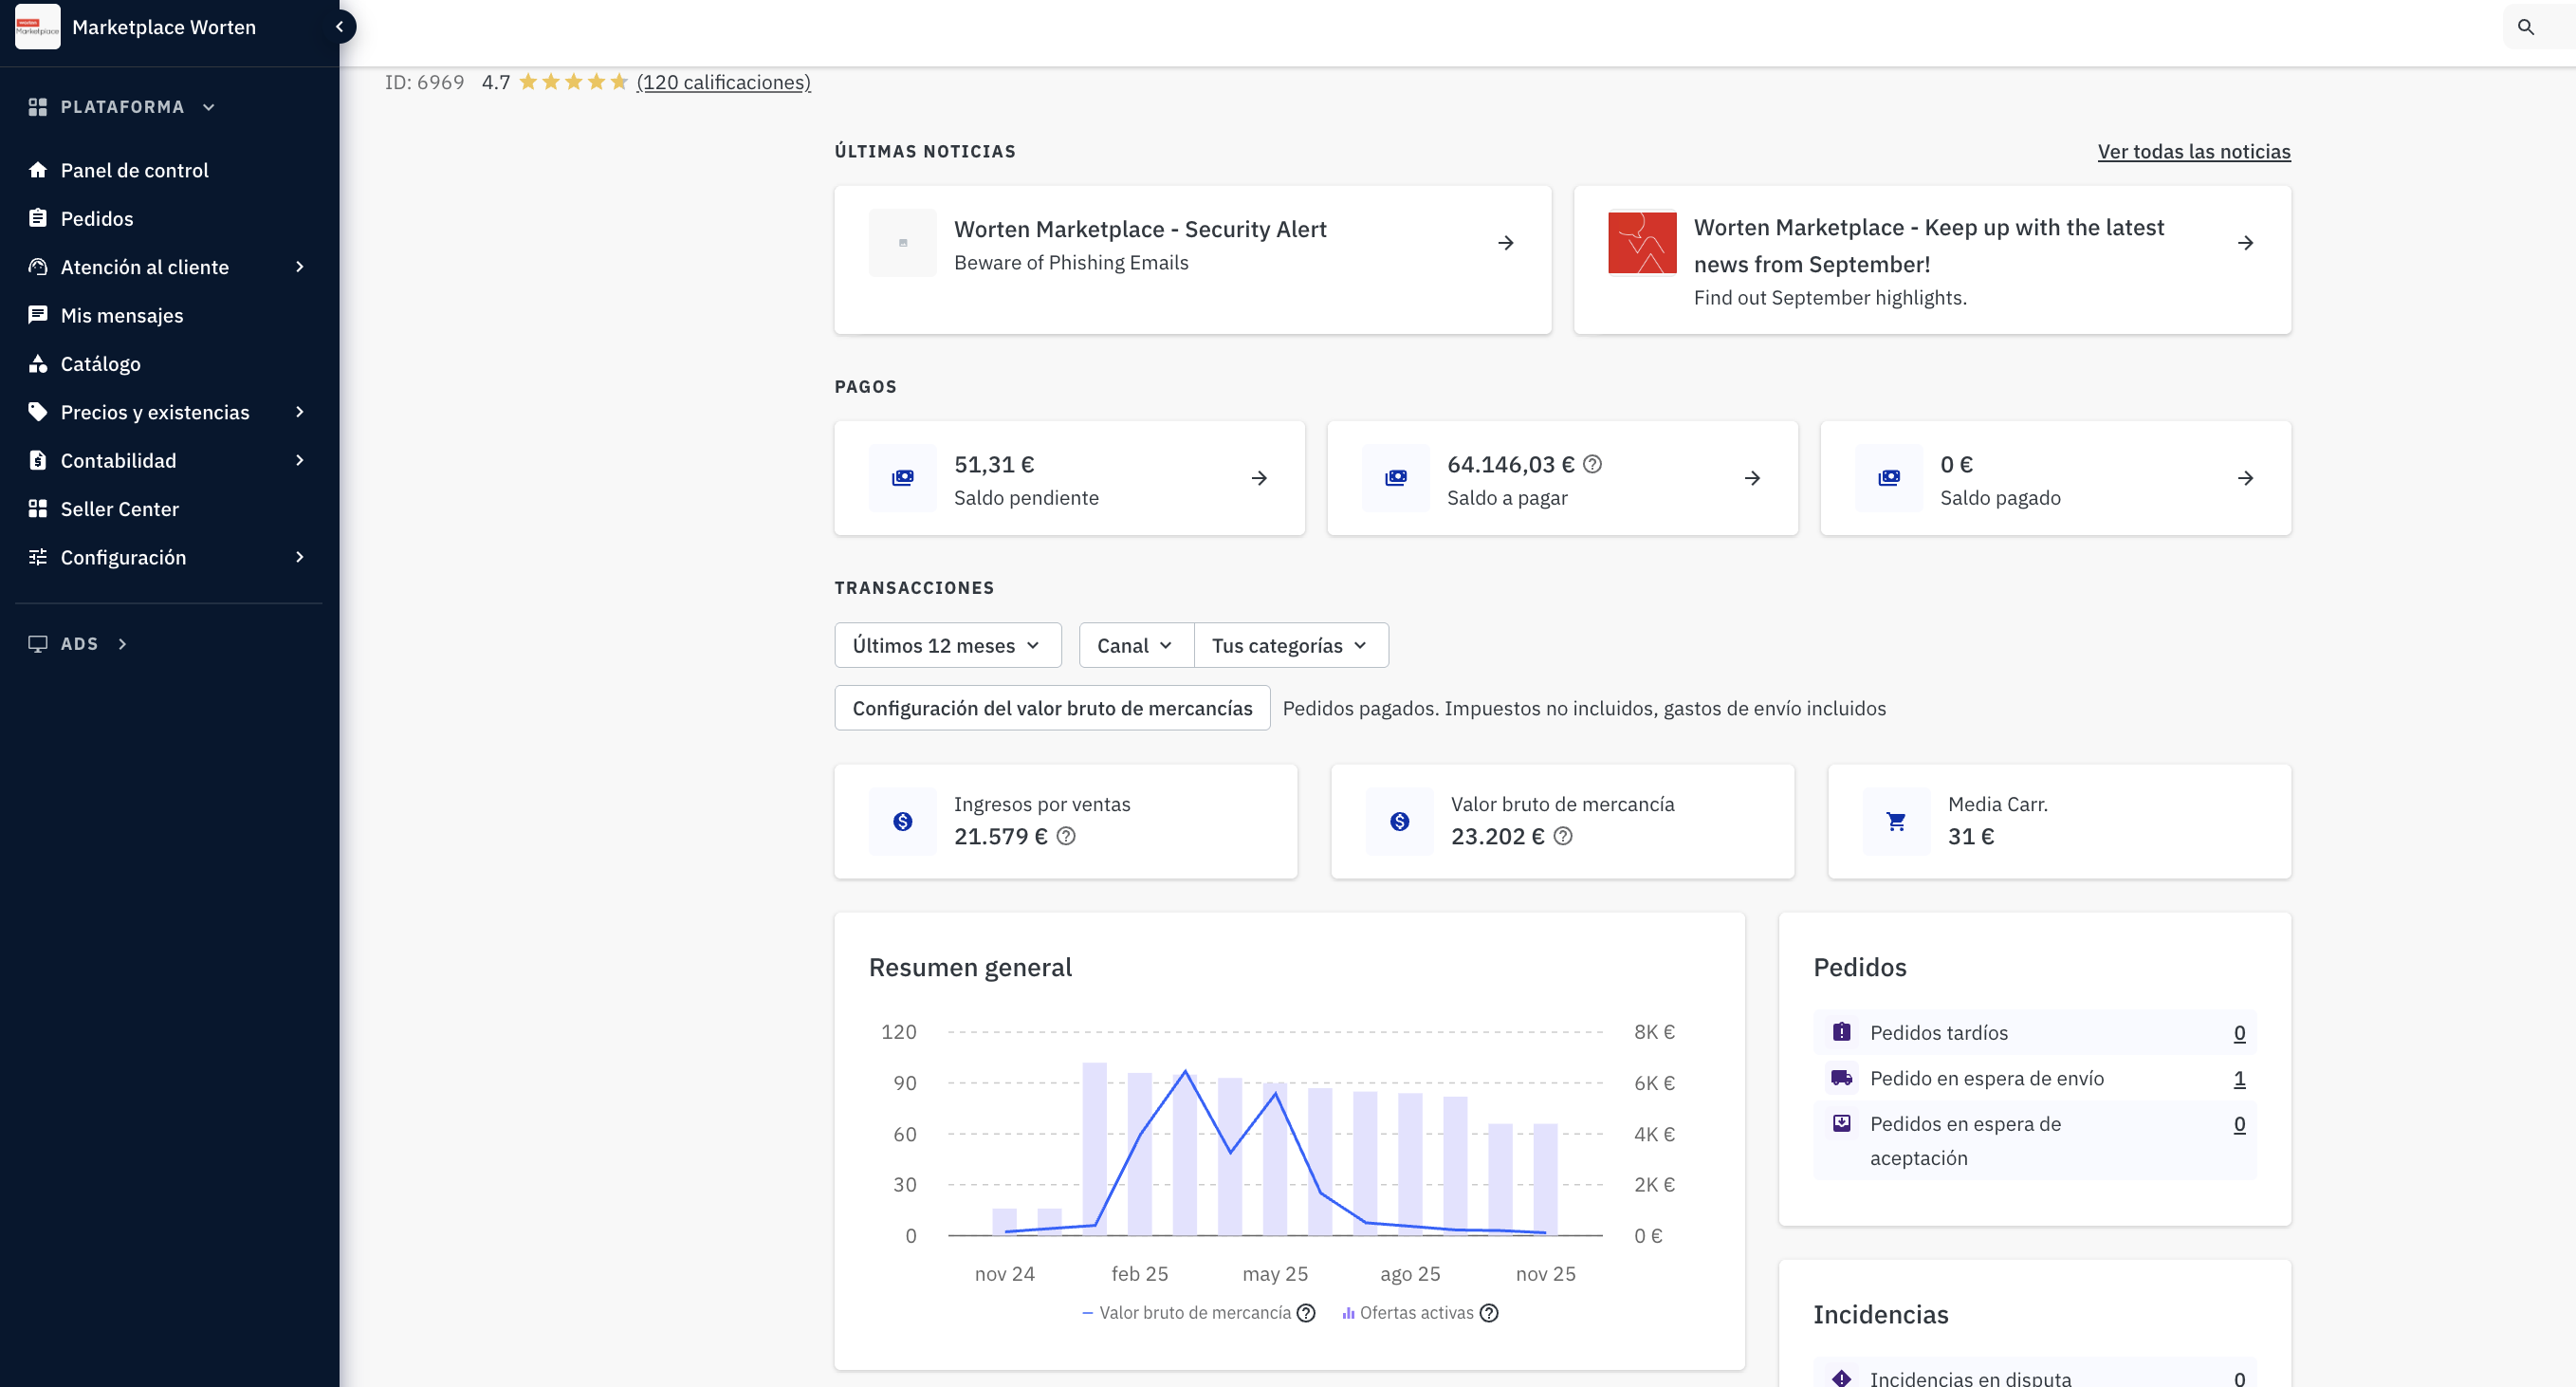
Task: Click the Marketplace Worten logo
Action: [37, 27]
